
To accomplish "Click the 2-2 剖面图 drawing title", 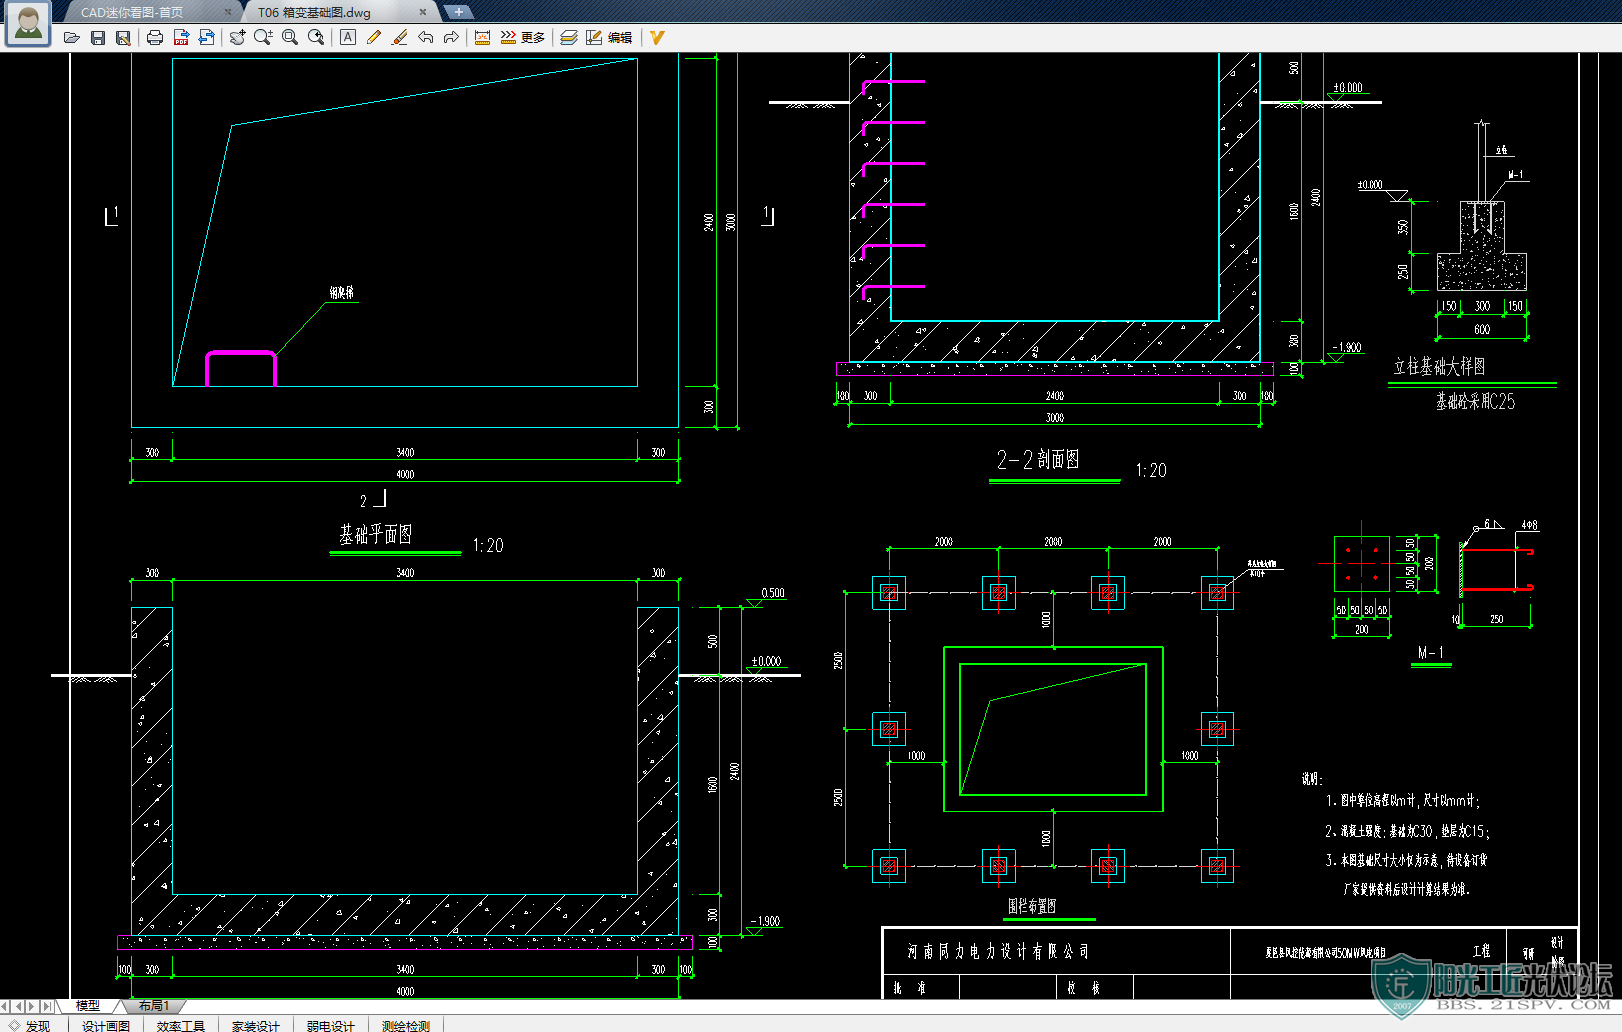I will coord(1038,459).
